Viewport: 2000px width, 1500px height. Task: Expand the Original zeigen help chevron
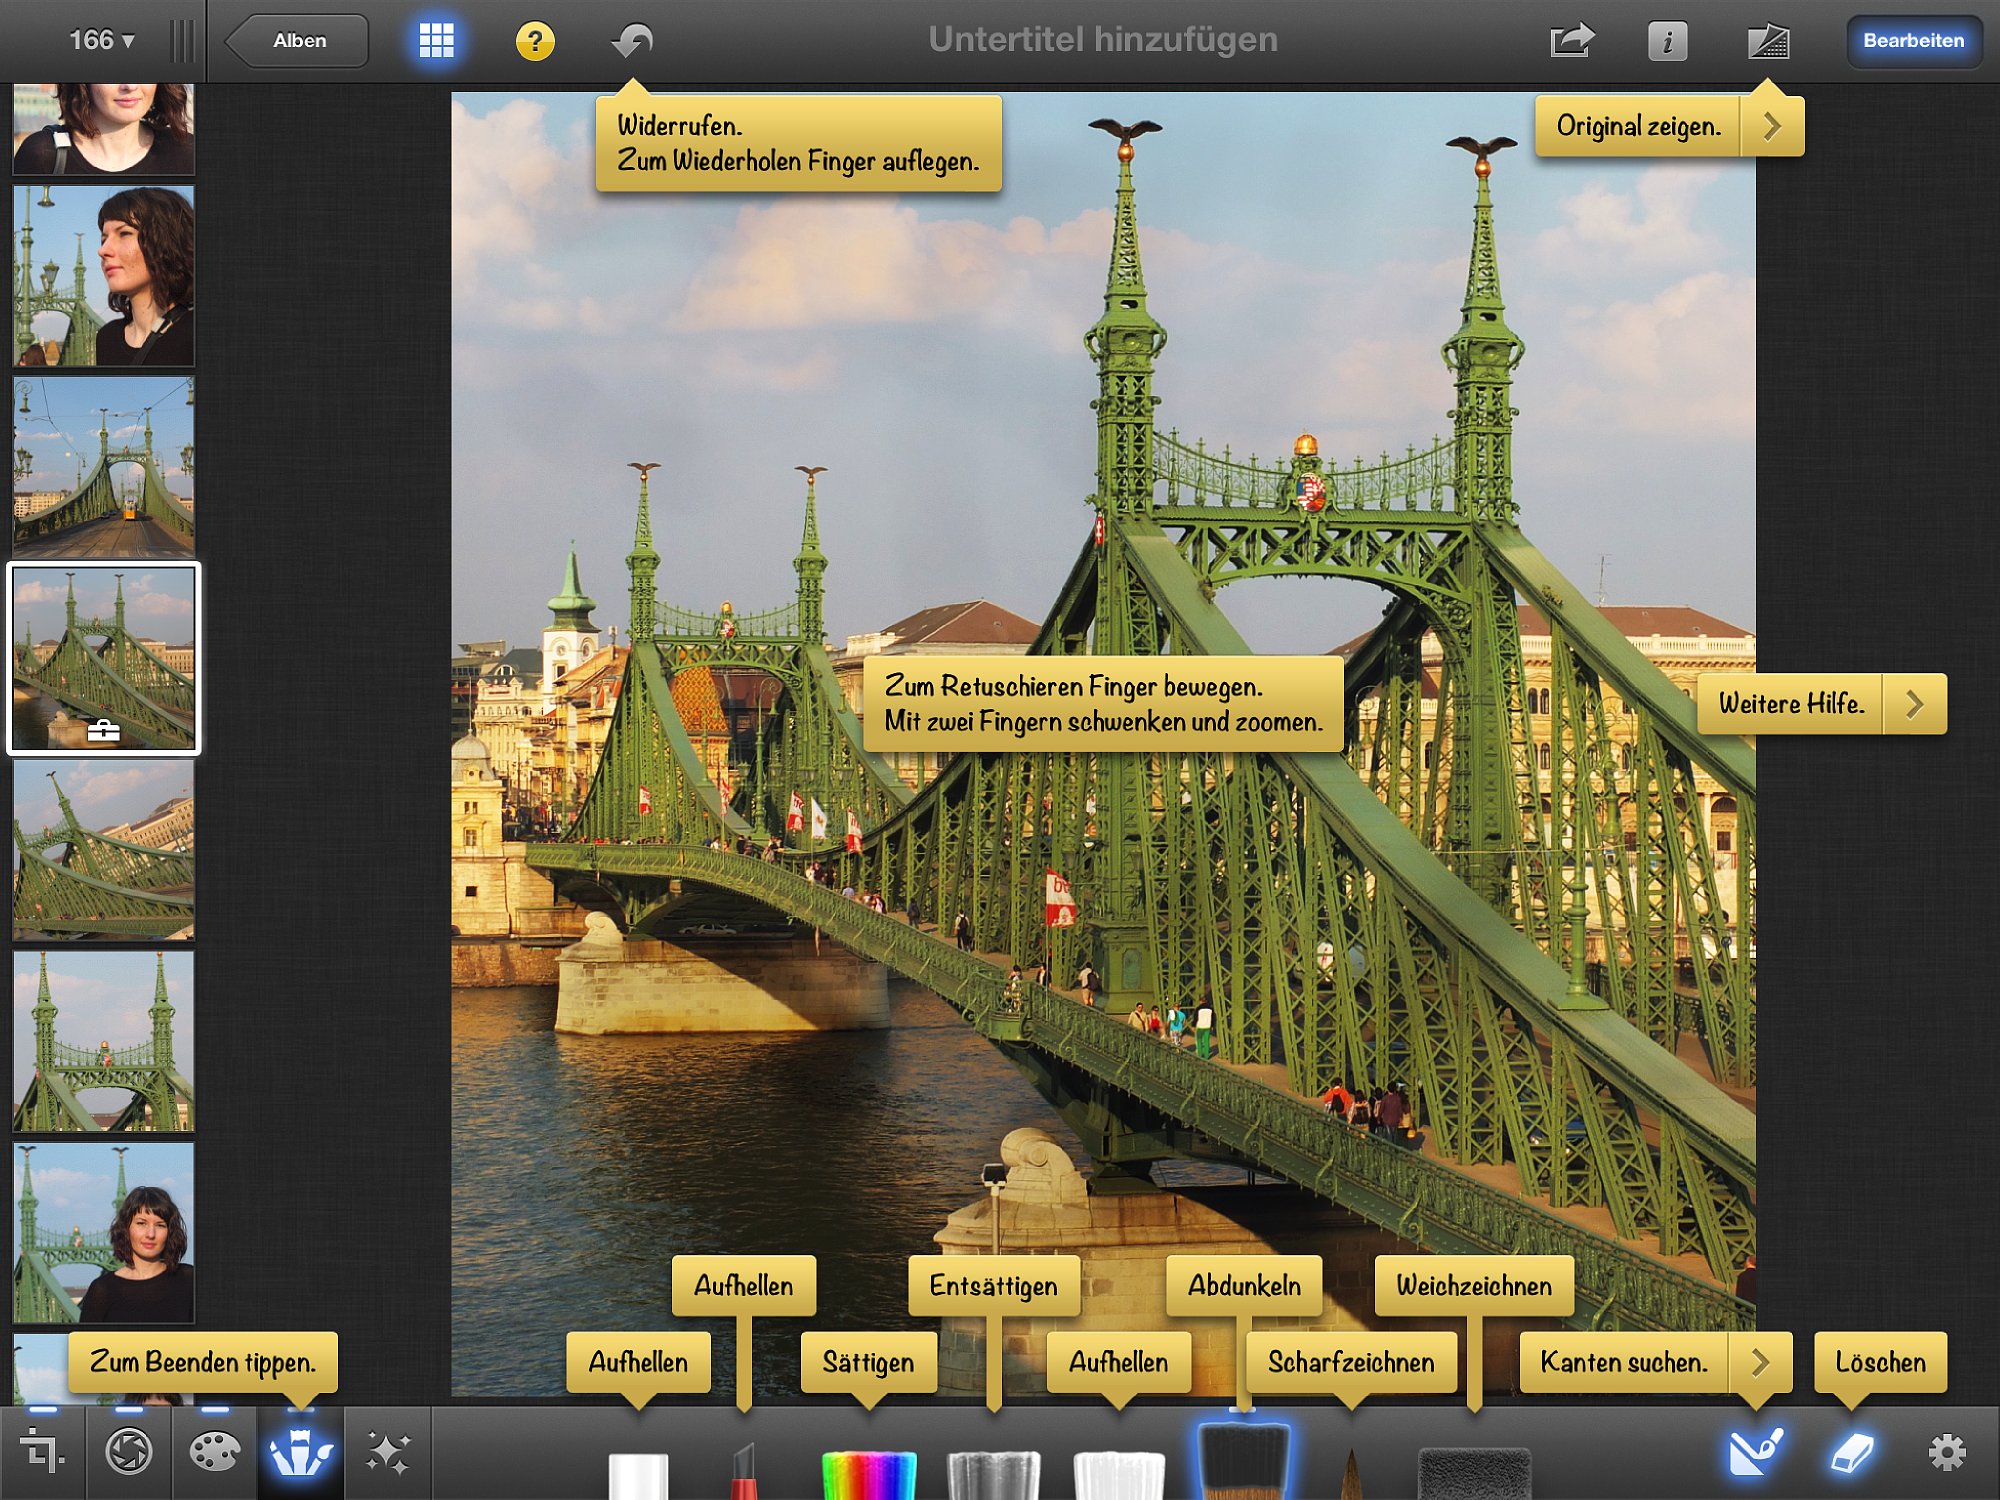(1773, 126)
